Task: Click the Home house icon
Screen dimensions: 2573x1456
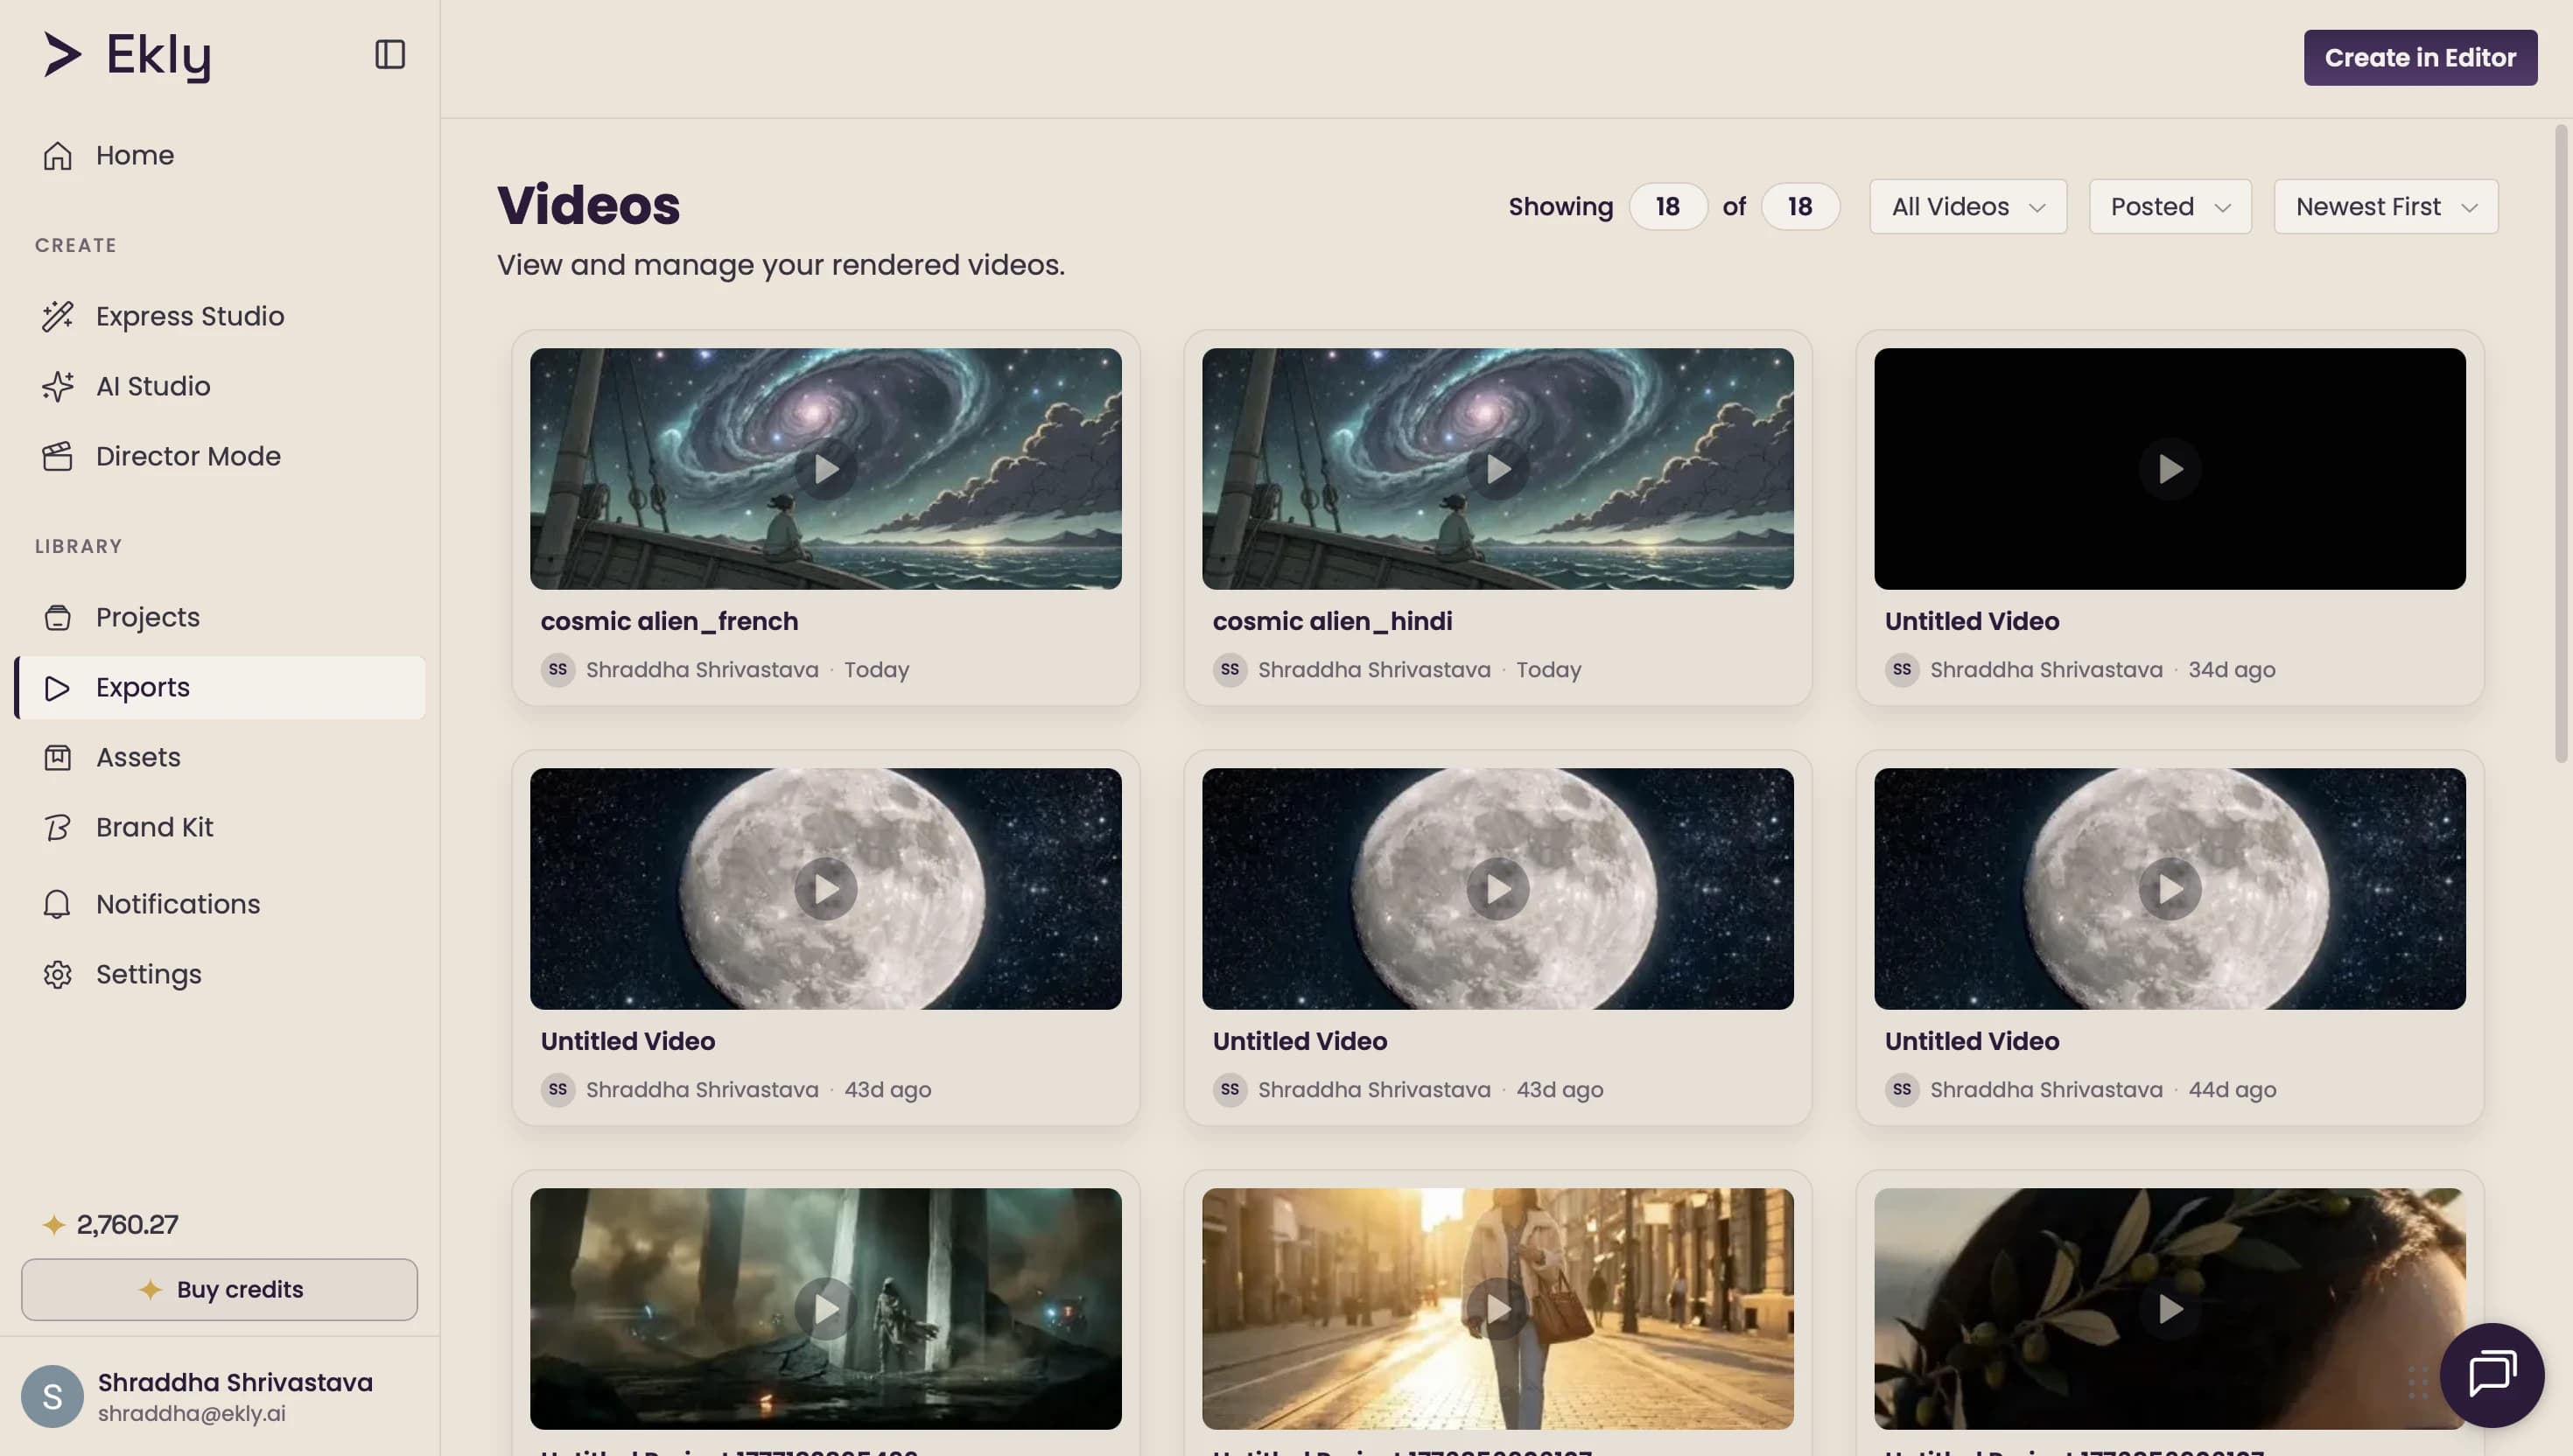Action: [57, 155]
